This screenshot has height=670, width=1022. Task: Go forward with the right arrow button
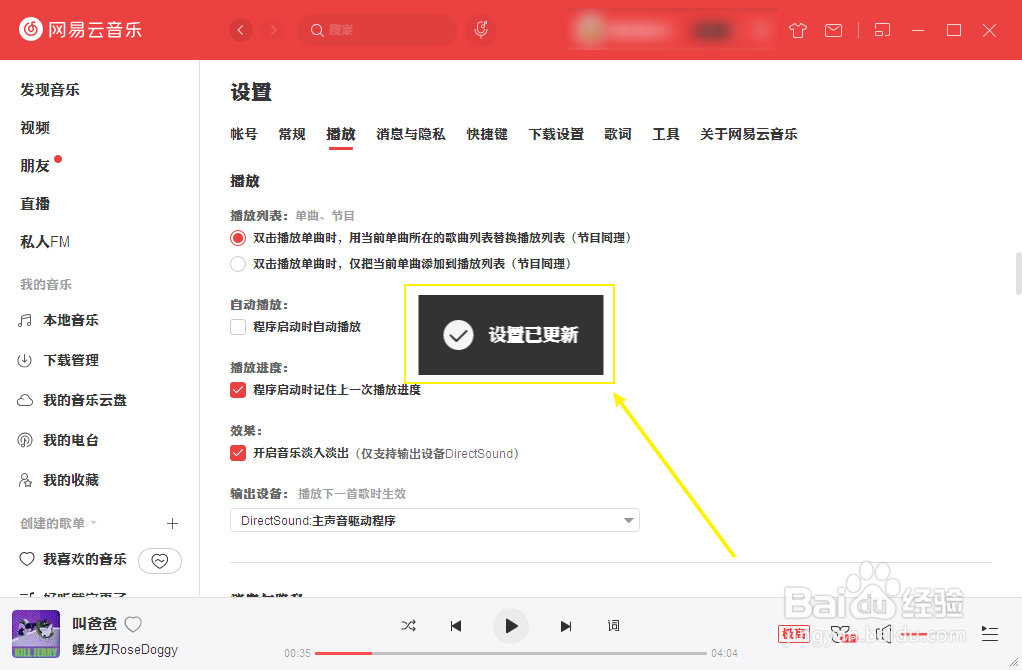(x=273, y=30)
